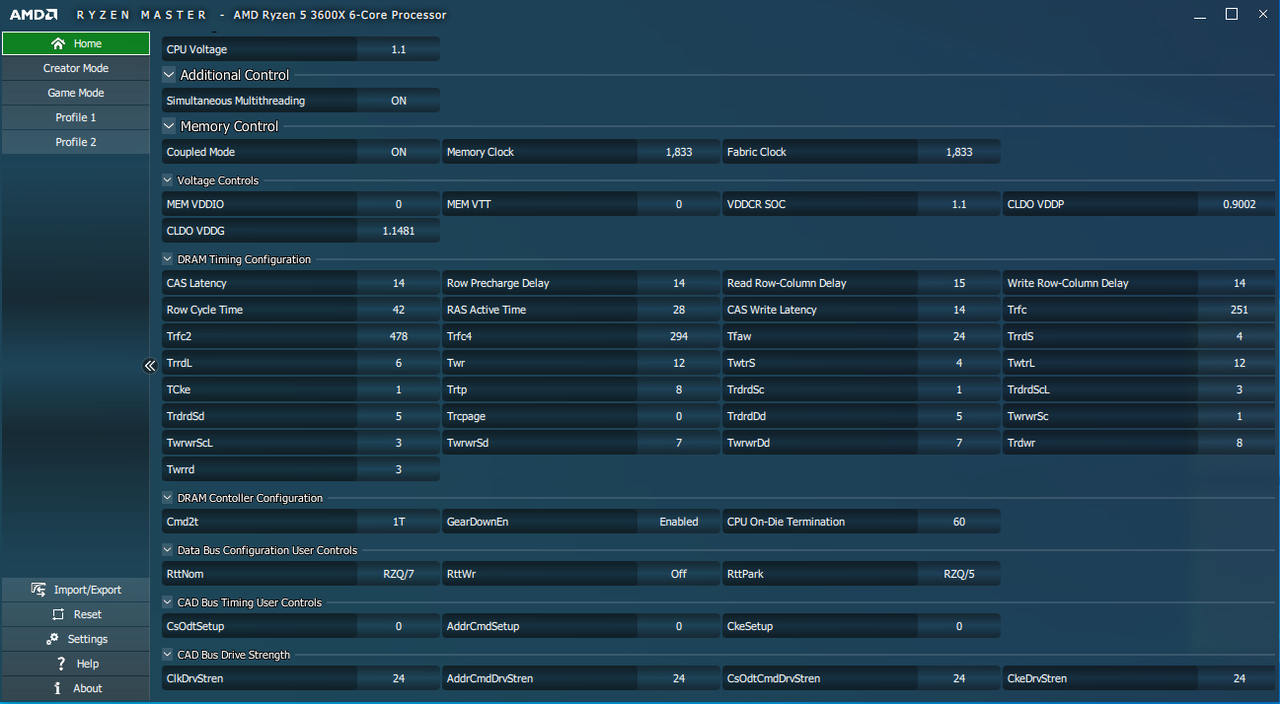Click CPU On-Die Termination value 60
The height and width of the screenshot is (704, 1280).
959,522
